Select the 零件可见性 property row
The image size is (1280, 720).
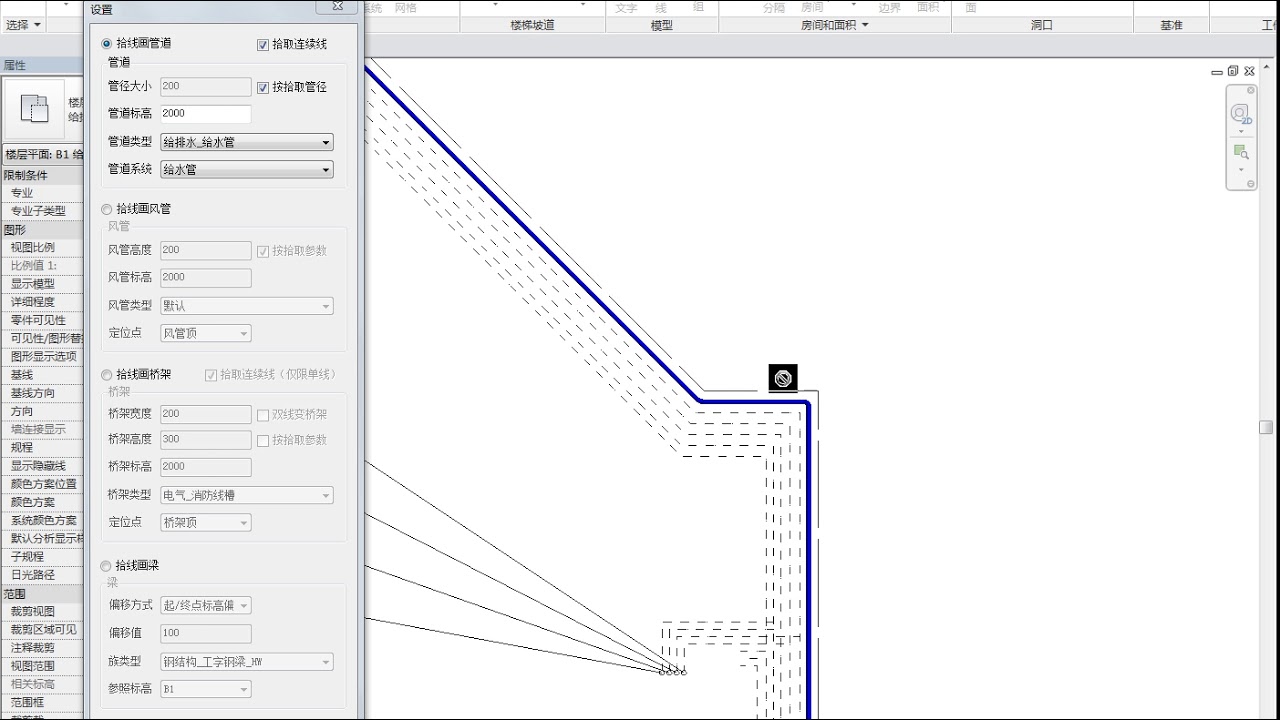[43, 320]
